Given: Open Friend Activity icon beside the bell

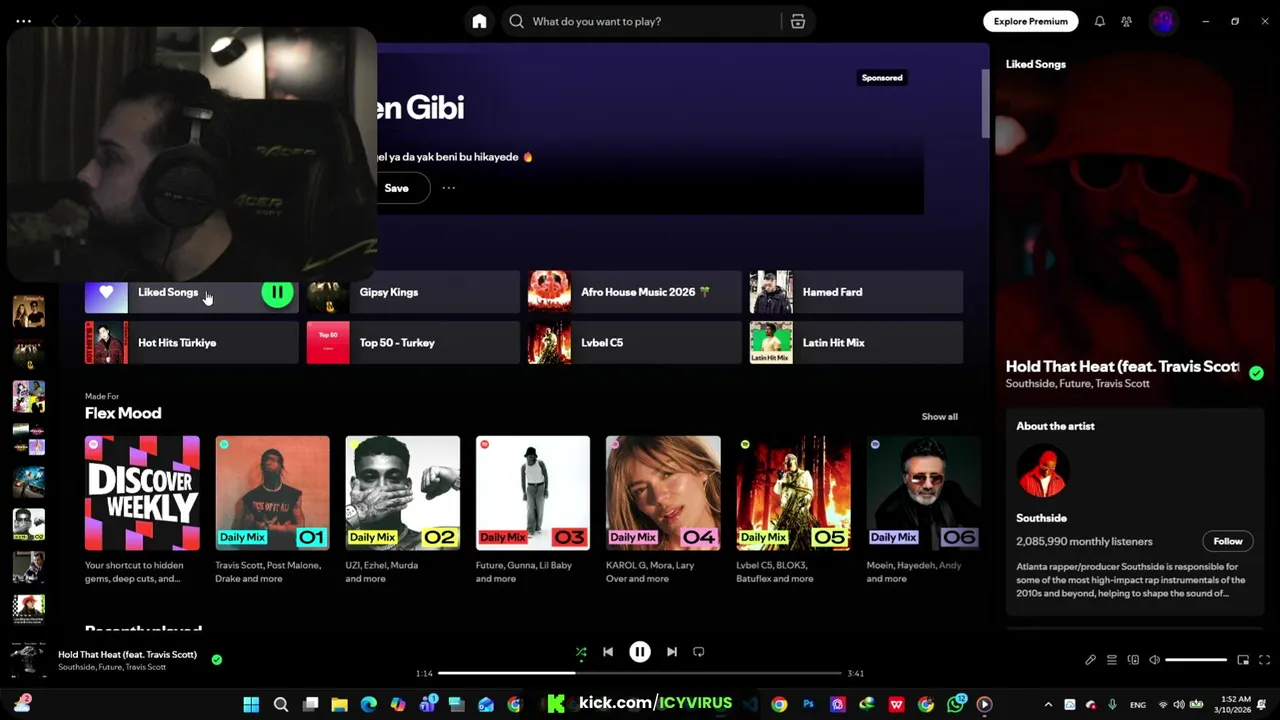Looking at the screenshot, I should click(x=1126, y=21).
